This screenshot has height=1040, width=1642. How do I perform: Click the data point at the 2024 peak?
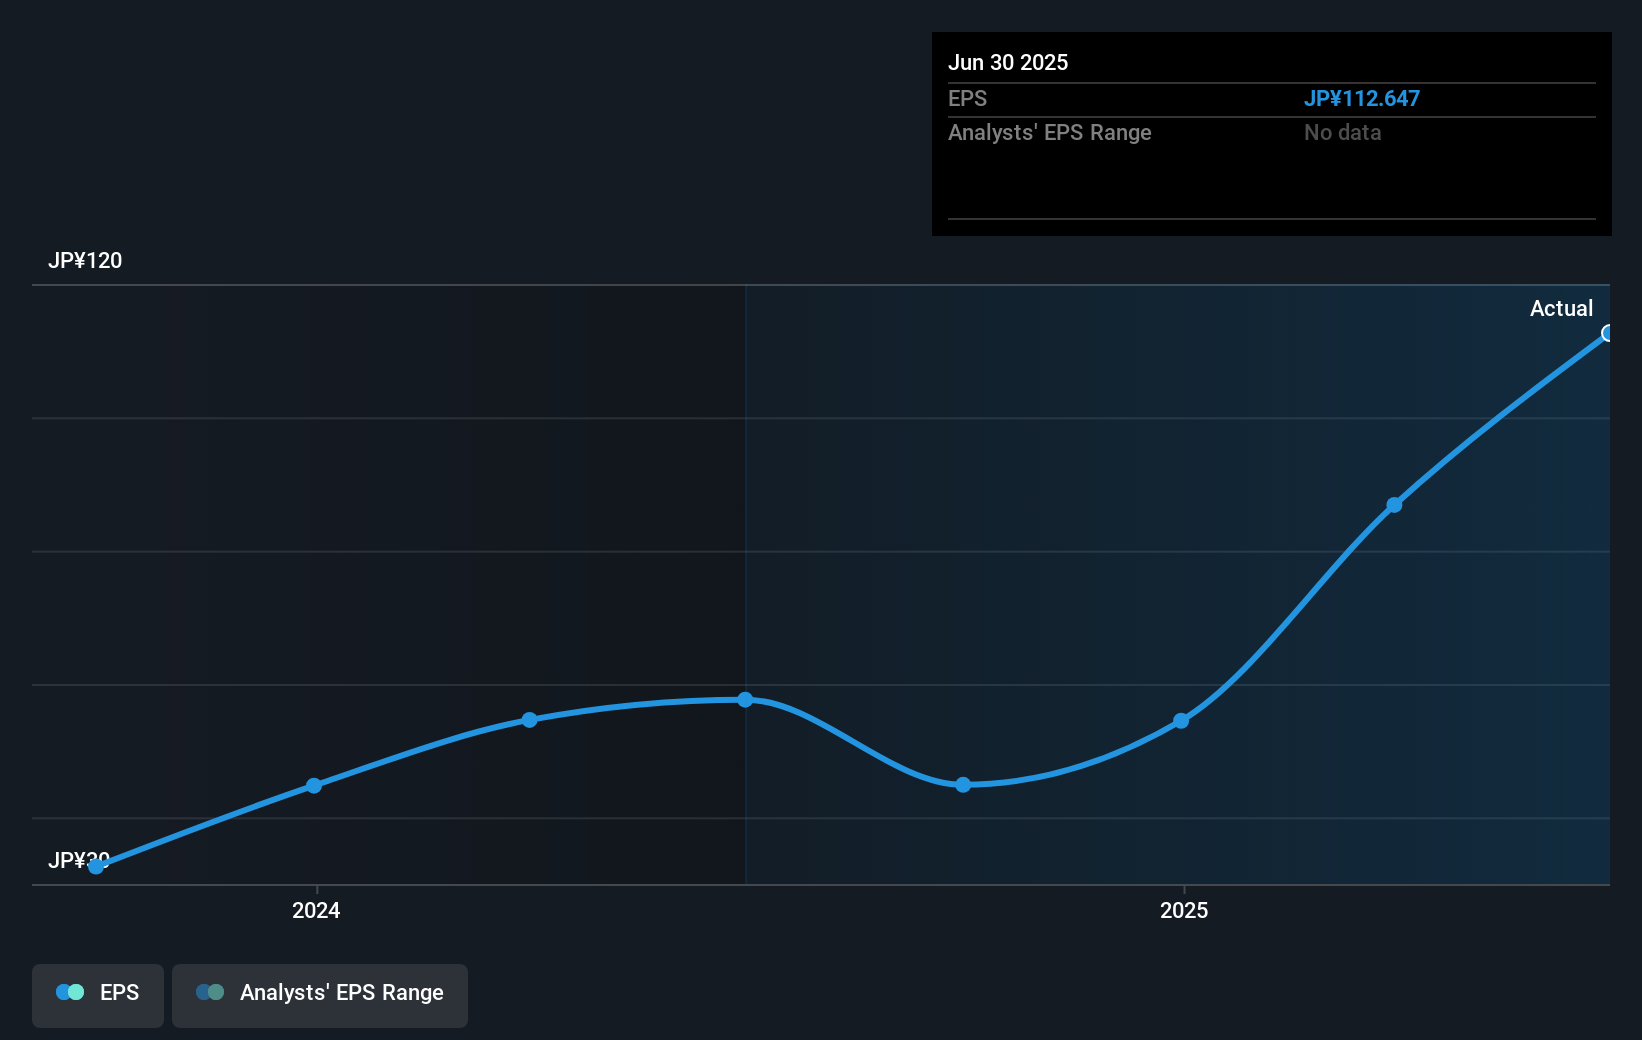coord(745,699)
